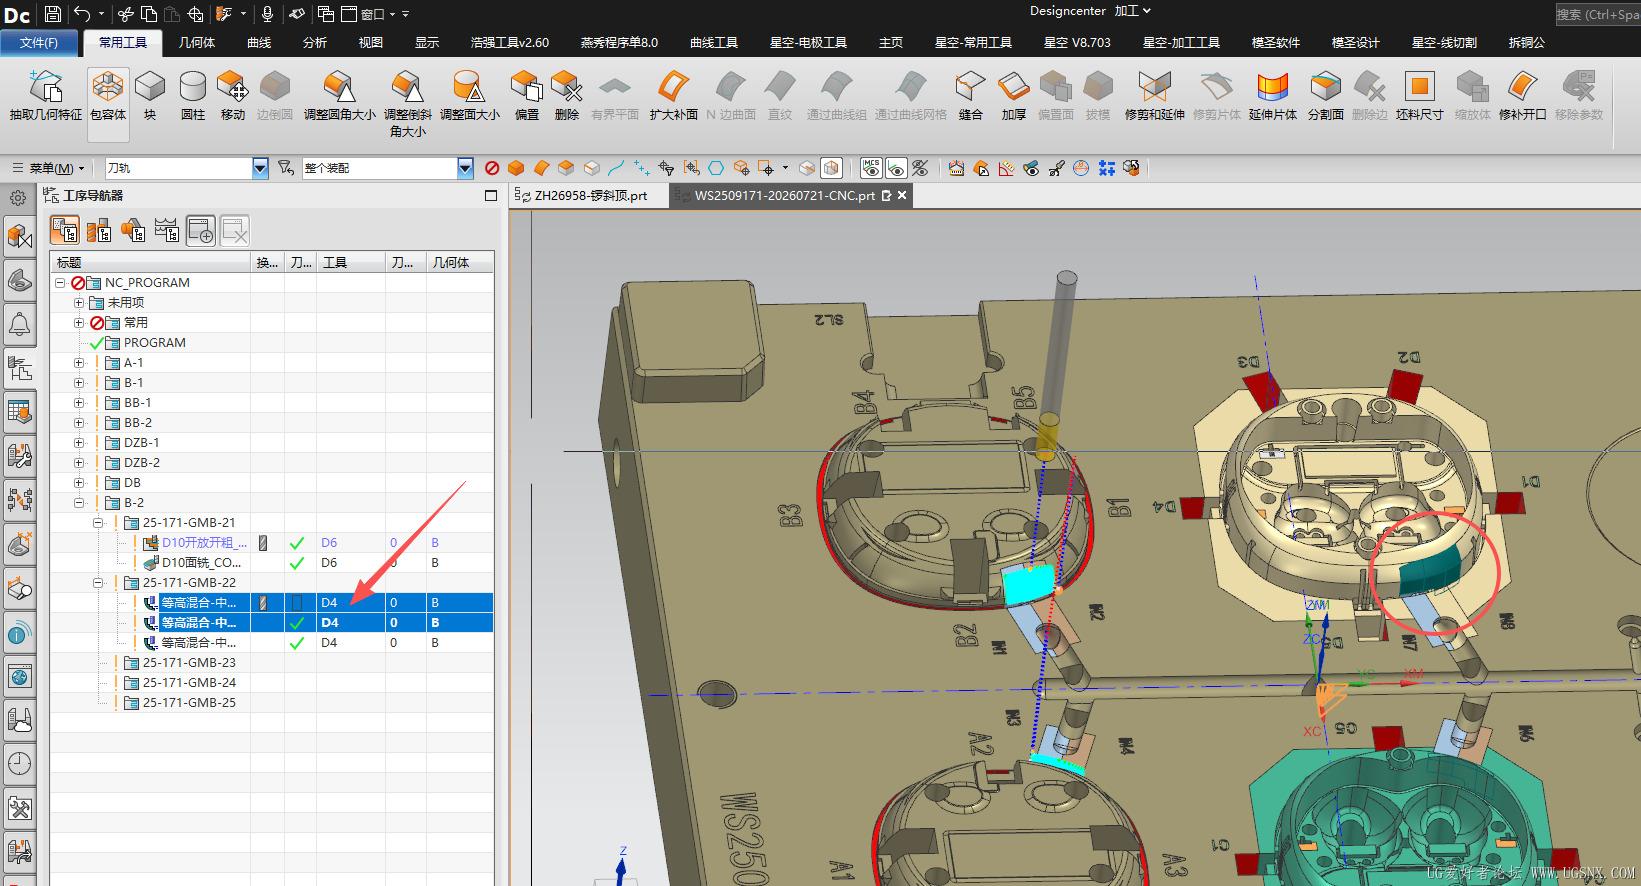Expand the DZB-2 program group
1641x886 pixels.
pos(79,463)
